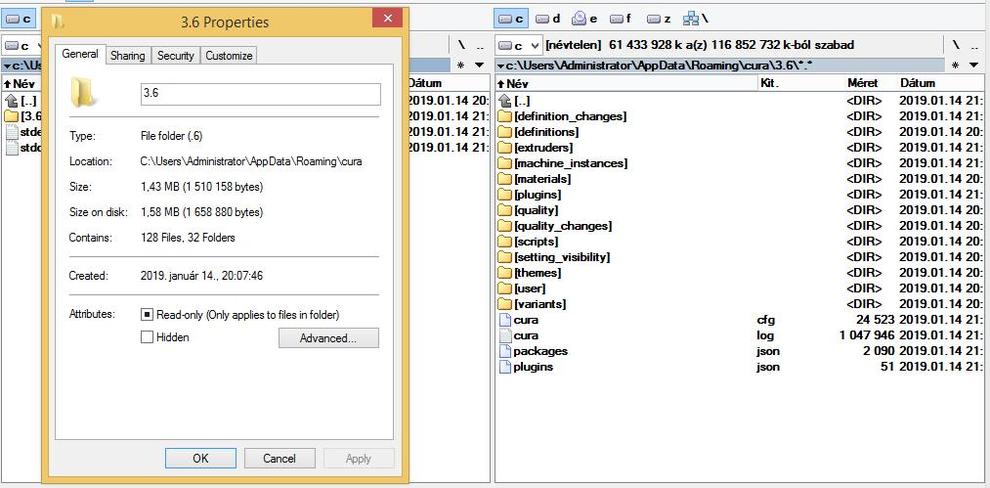Screen dimensions: 990x488
Task: Open the Customize tab
Action: (x=229, y=56)
